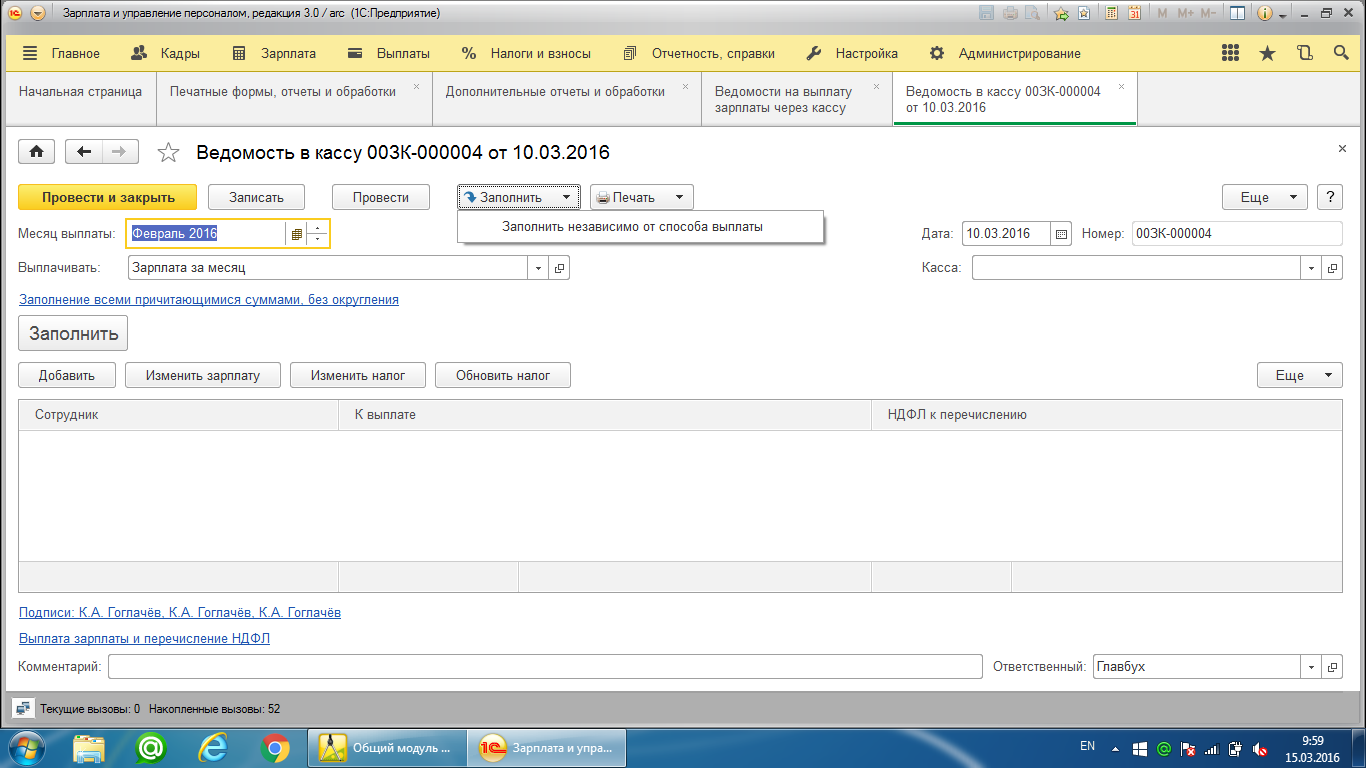Click the calendar picker in Дата field

click(1062, 234)
